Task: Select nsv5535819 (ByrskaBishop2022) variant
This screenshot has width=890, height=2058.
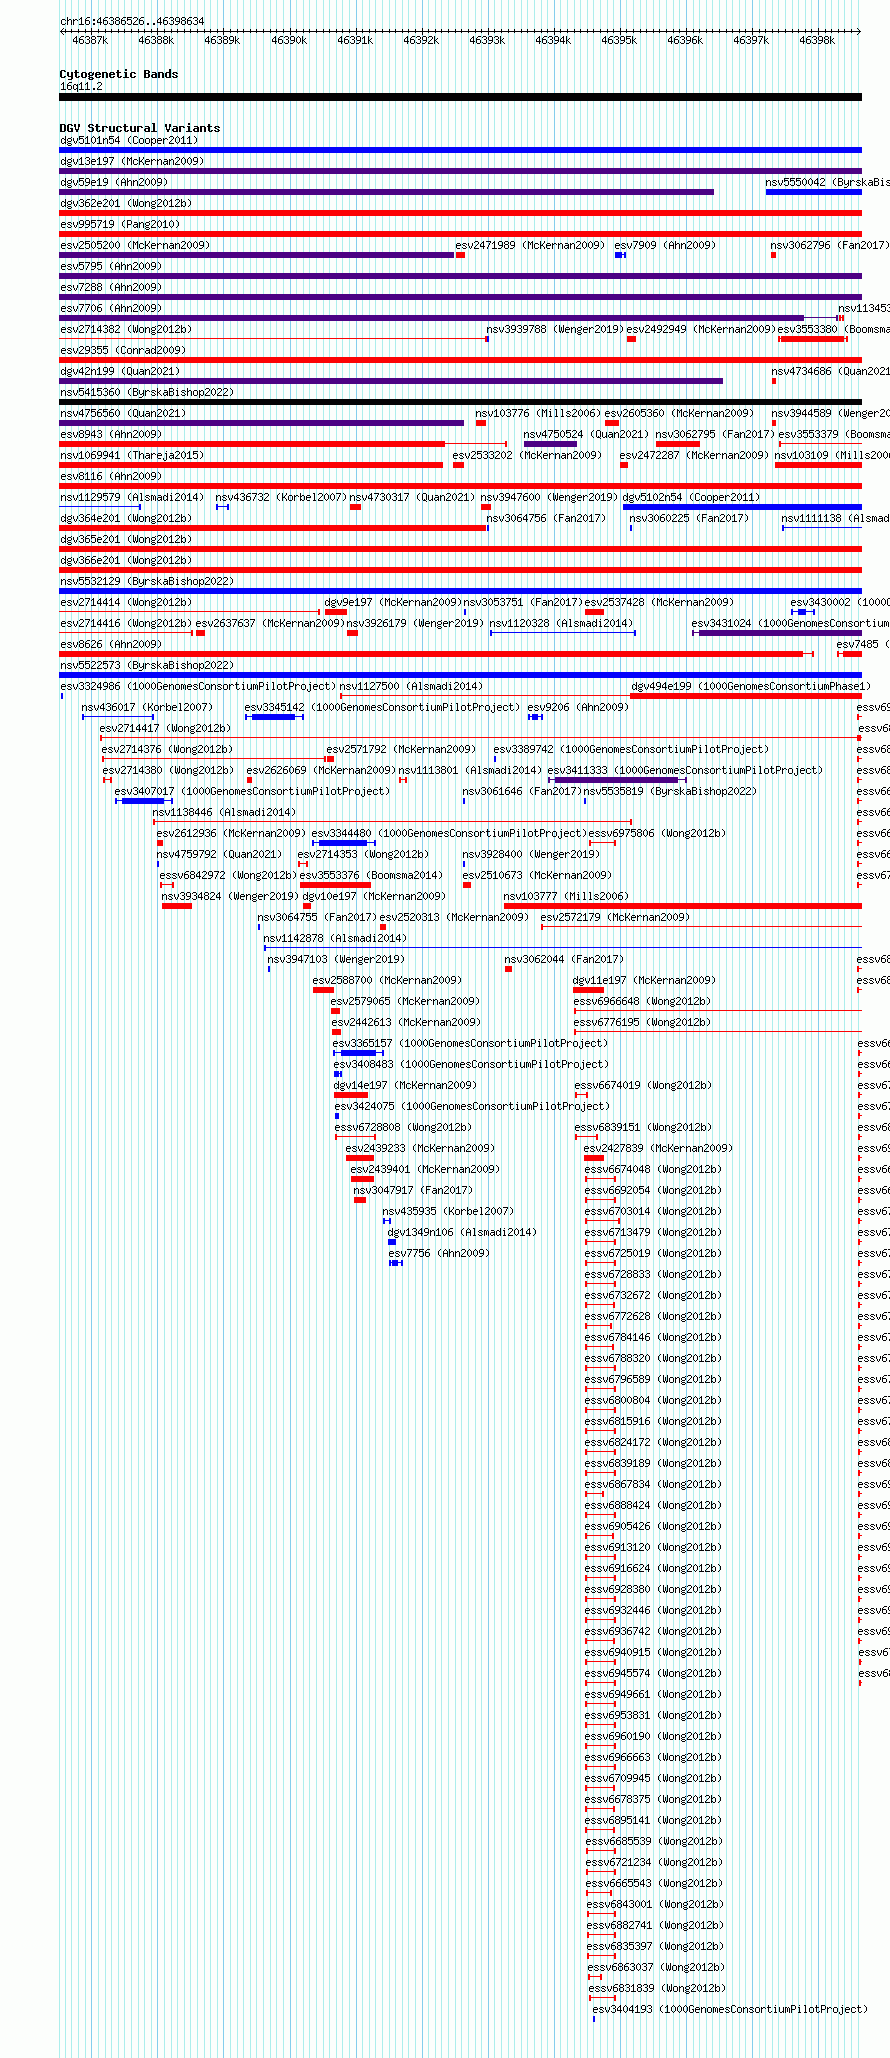Action: coord(671,791)
